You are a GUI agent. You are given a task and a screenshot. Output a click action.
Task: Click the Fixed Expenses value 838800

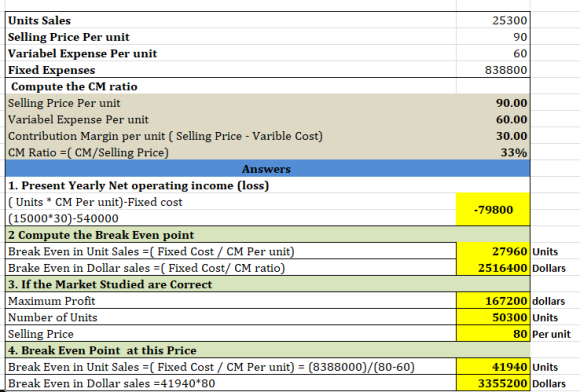pyautogui.click(x=493, y=70)
